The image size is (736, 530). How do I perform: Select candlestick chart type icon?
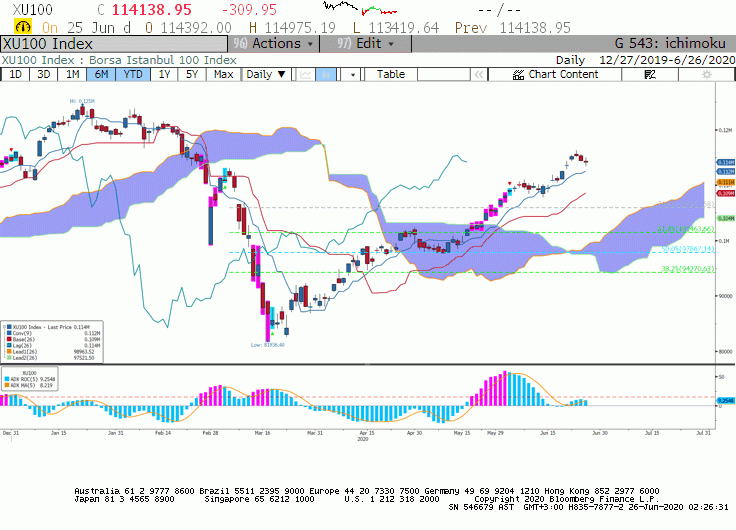point(326,75)
